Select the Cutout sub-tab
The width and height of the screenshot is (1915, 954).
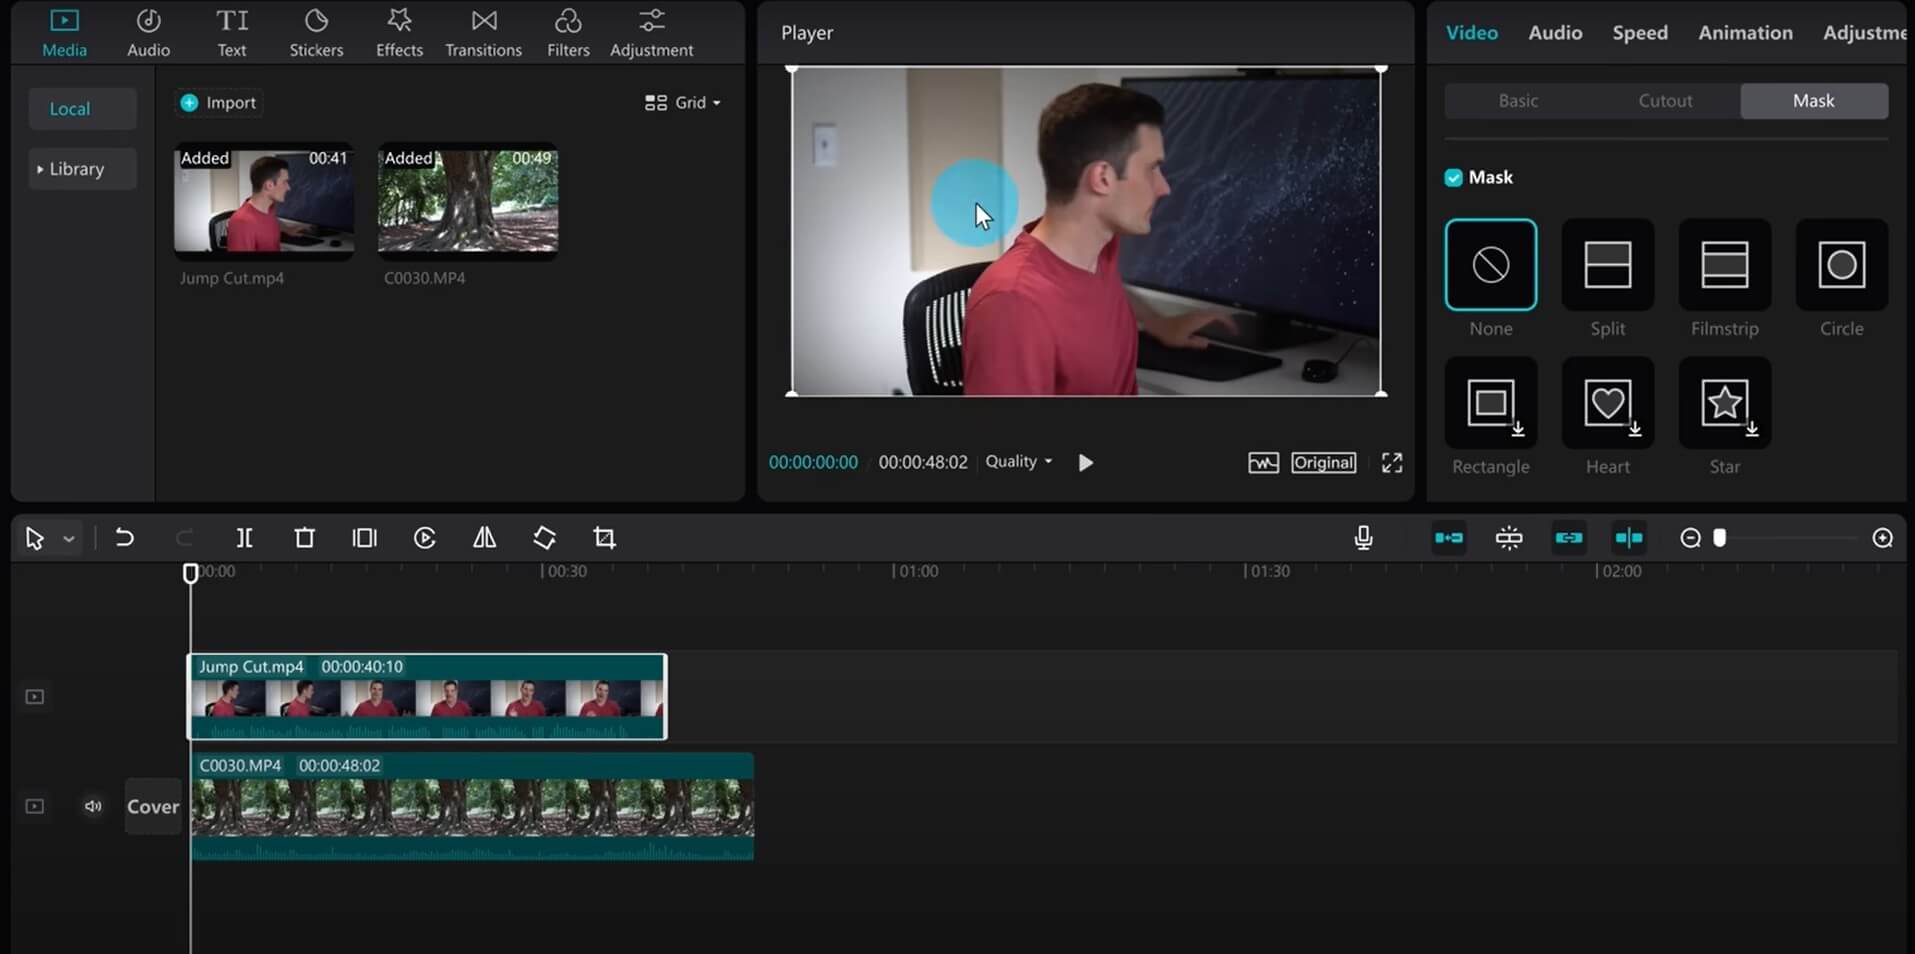click(1665, 100)
